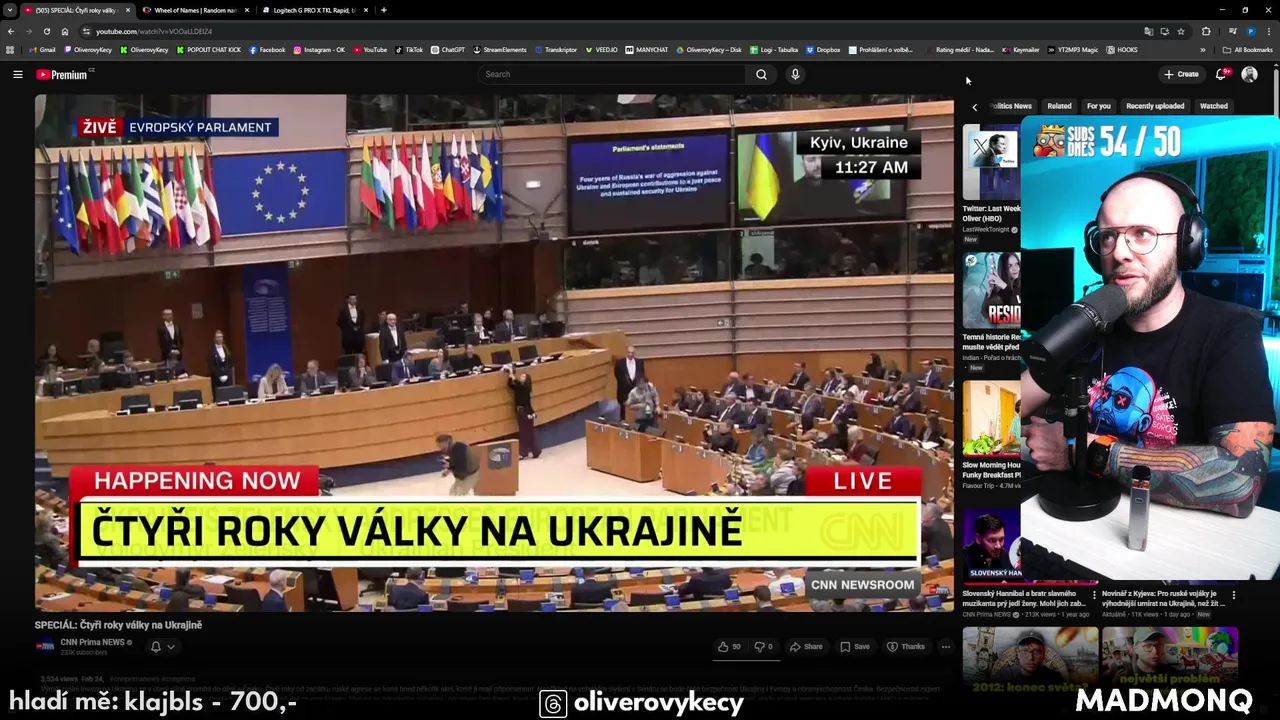Image resolution: width=1280 pixels, height=720 pixels.
Task: Open the apps grid in bookmarks bar
Action: click(x=10, y=49)
